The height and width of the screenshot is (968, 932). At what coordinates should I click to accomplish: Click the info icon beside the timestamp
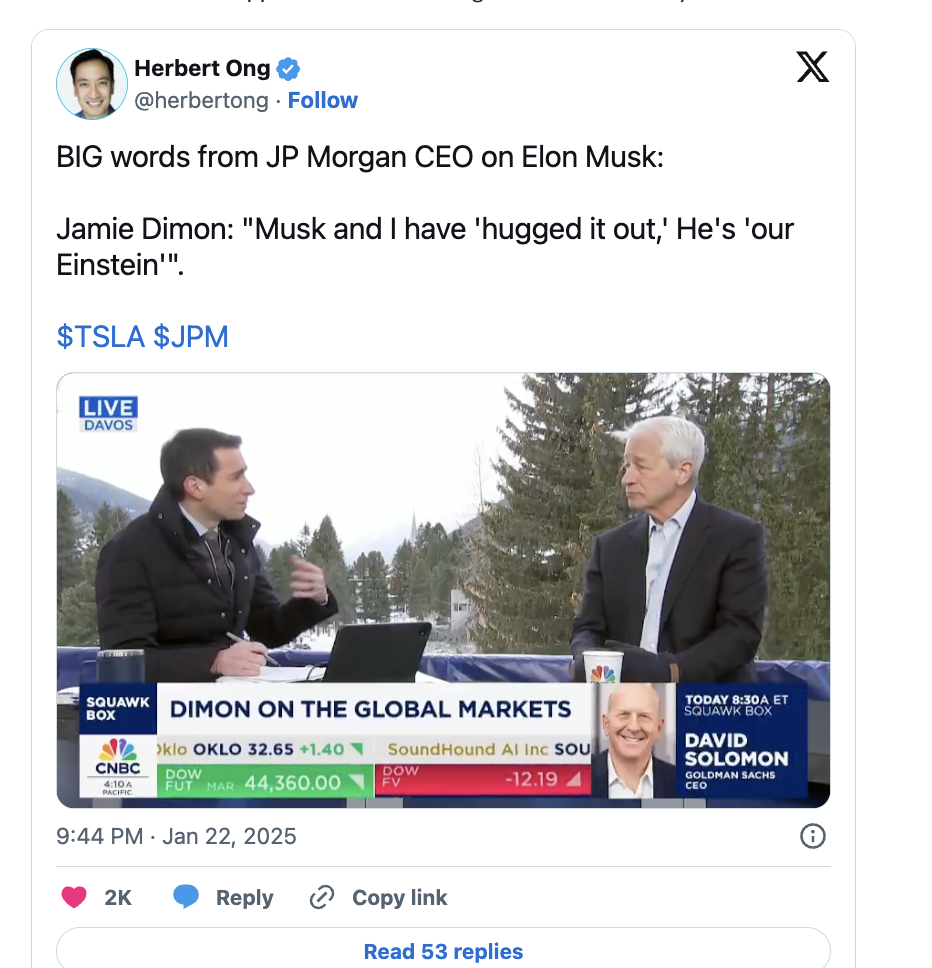(x=813, y=836)
